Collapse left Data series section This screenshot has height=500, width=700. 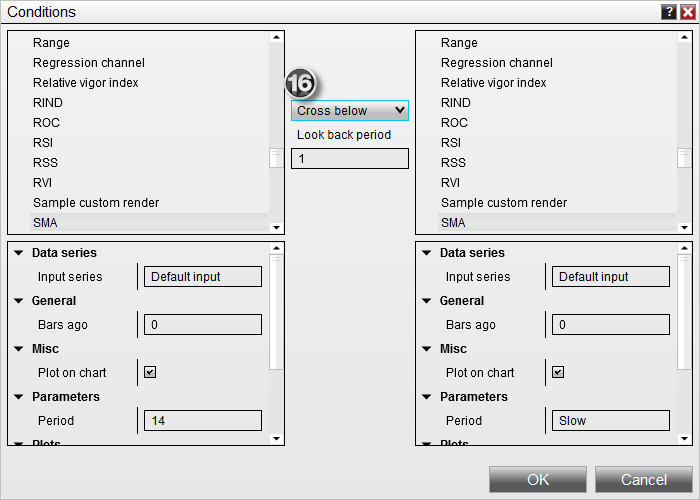(19, 253)
